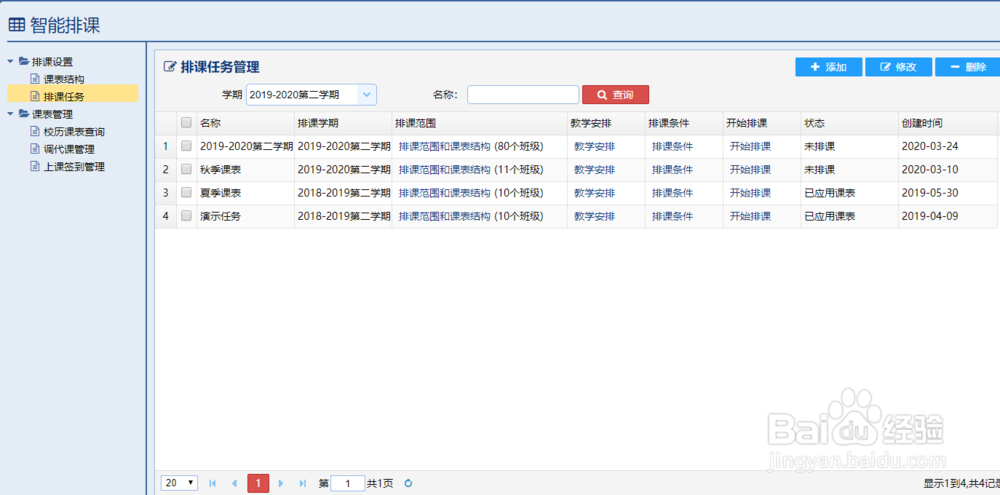Click the 添加 add button

(828, 67)
